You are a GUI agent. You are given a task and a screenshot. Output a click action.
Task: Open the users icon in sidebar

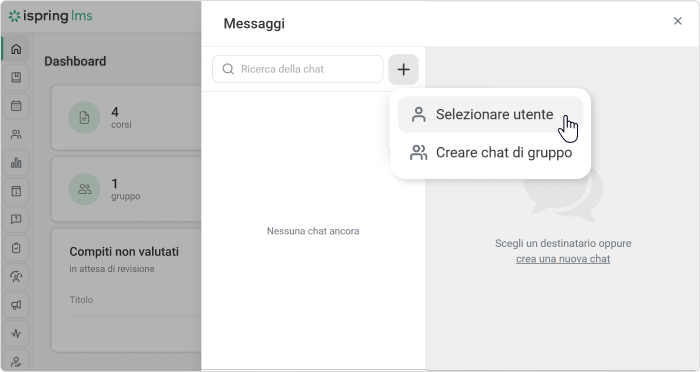pos(16,134)
